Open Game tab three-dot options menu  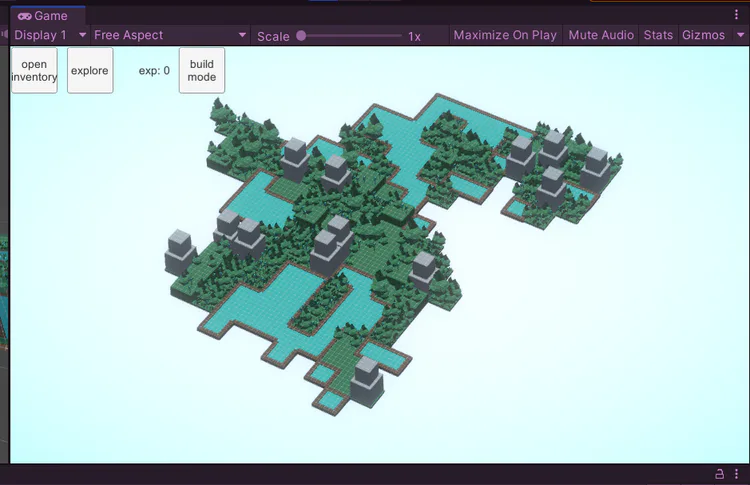click(x=736, y=15)
